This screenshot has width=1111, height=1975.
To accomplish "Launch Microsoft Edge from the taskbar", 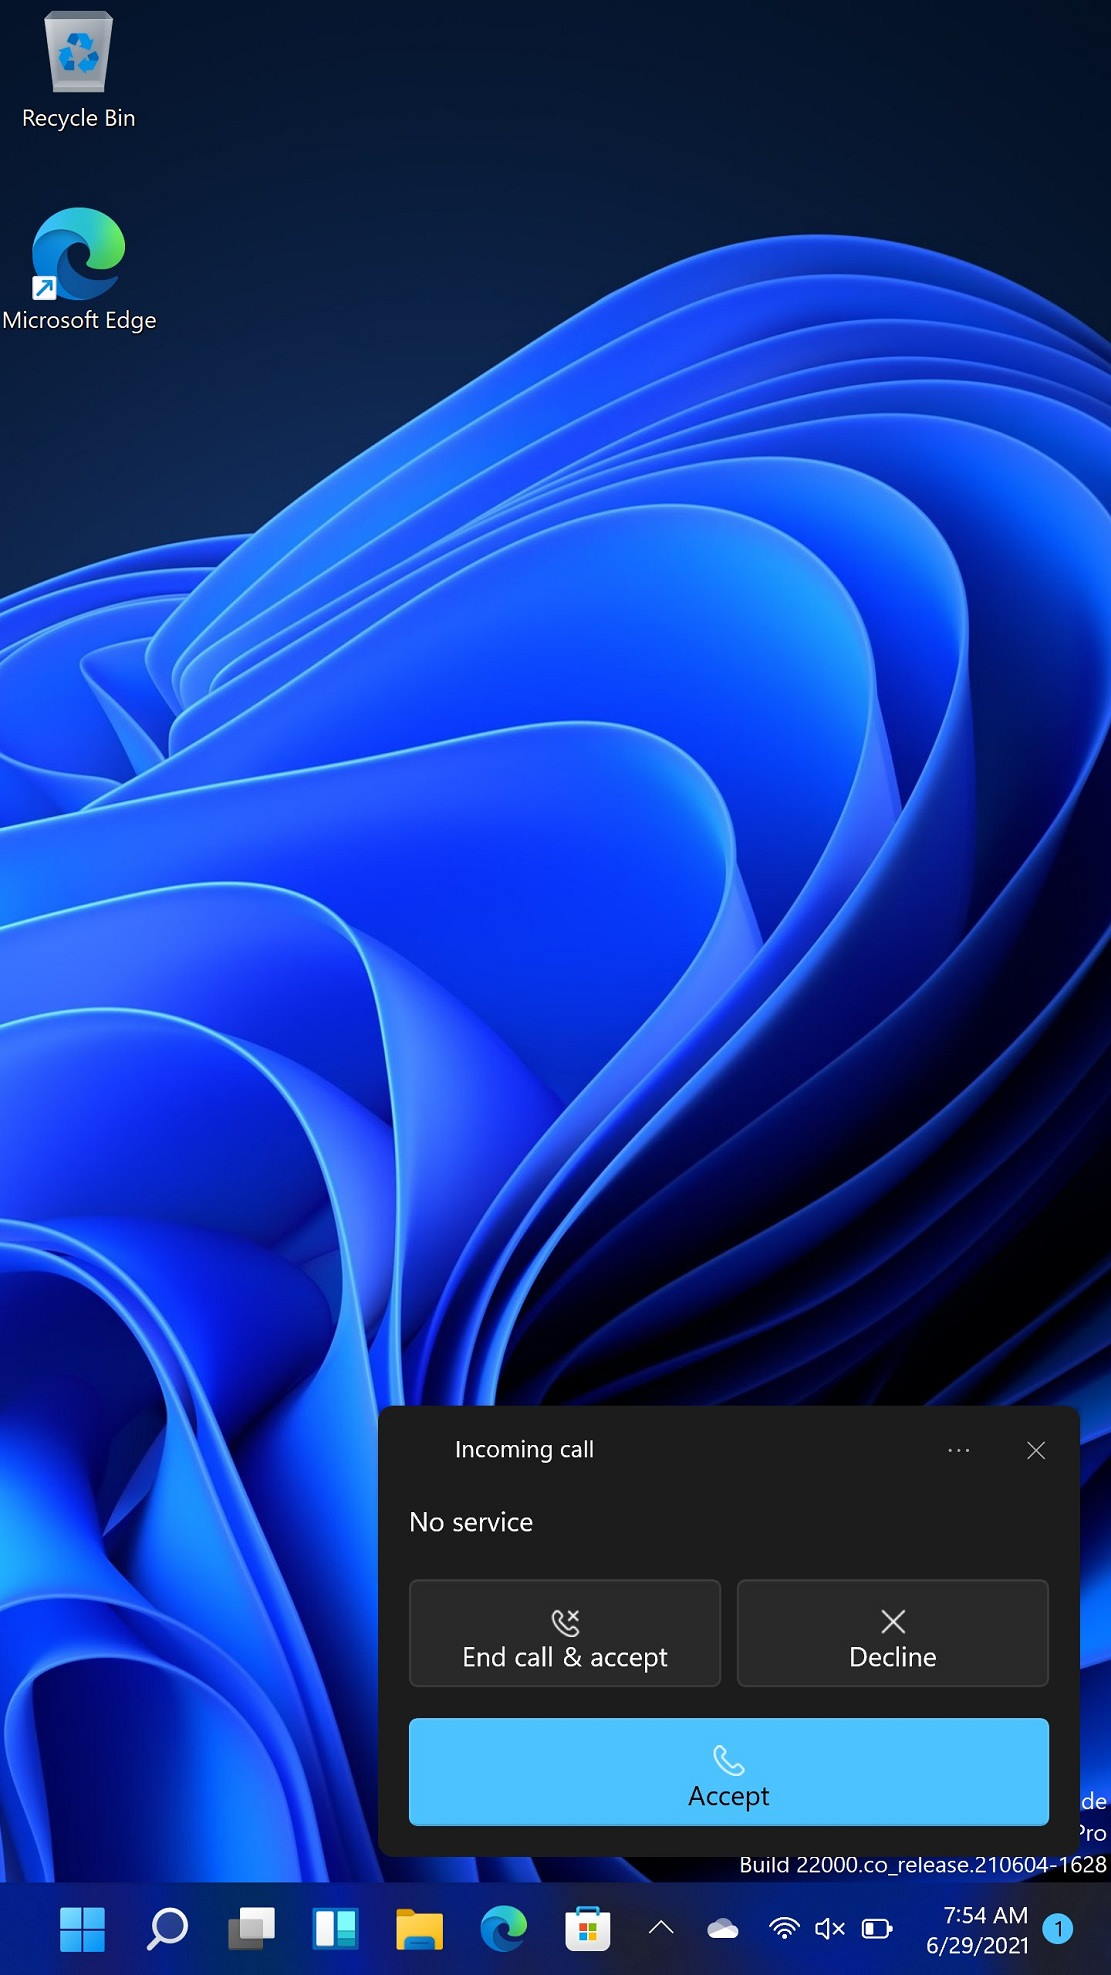I will click(503, 1928).
